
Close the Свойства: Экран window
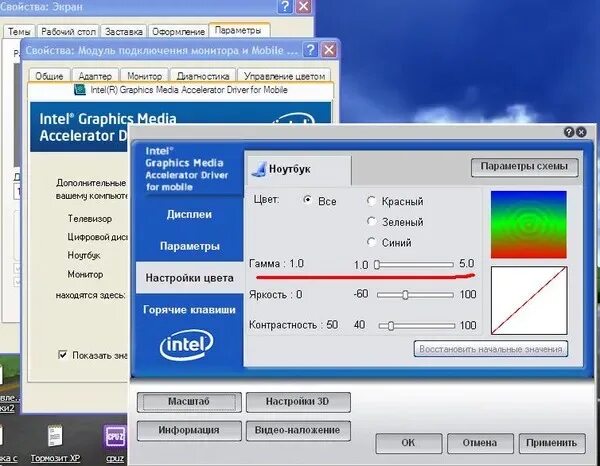pyautogui.click(x=303, y=7)
